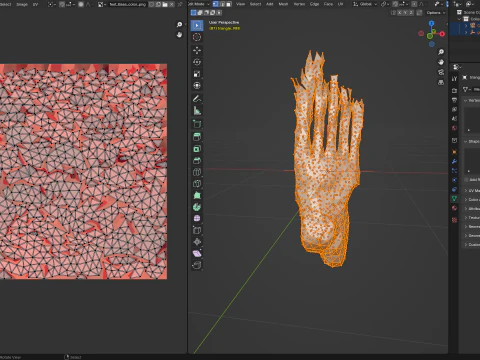Select the Annotate pencil tool
The width and height of the screenshot is (480, 360).
pos(197,99)
